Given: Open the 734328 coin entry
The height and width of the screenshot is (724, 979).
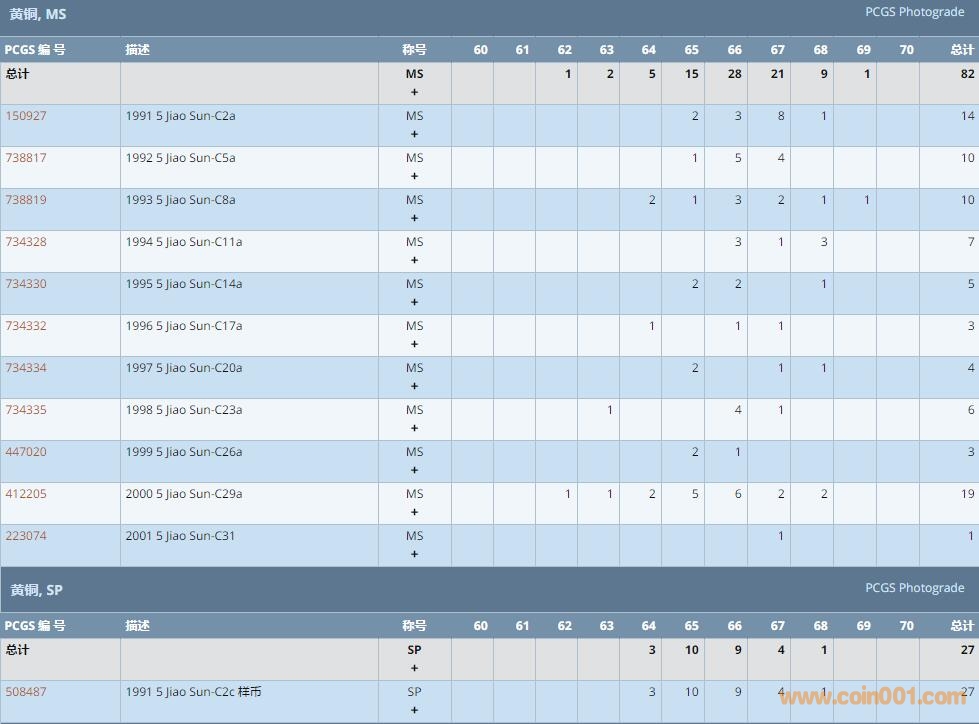Looking at the screenshot, I should 26,242.
